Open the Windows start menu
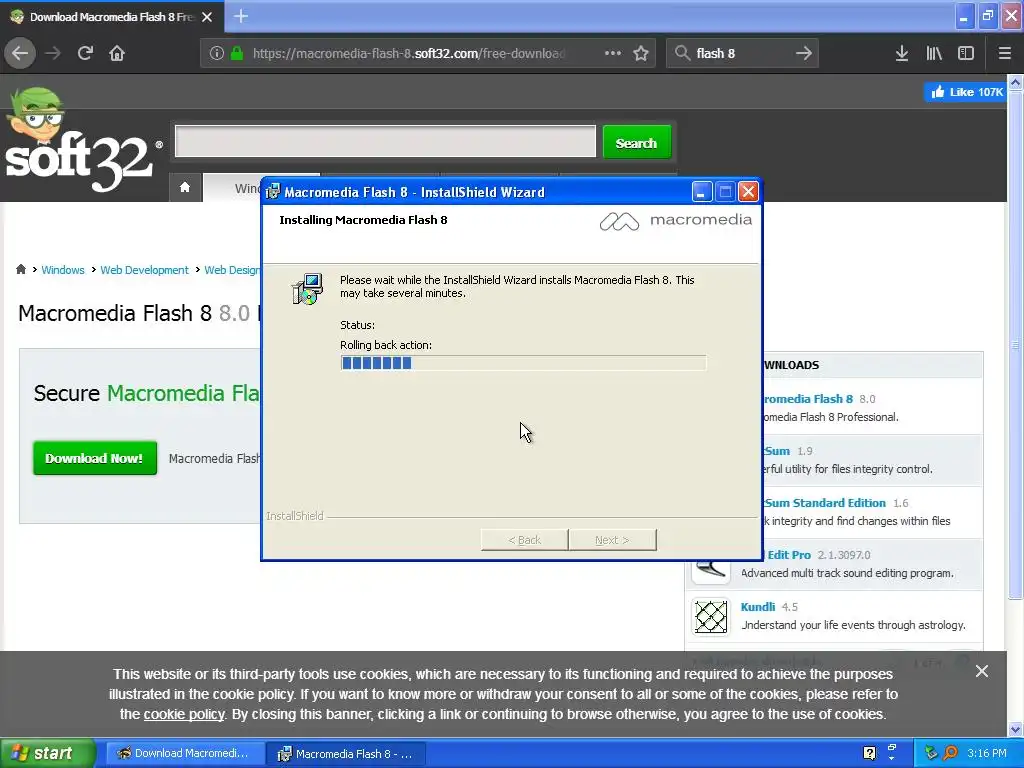 coord(48,754)
